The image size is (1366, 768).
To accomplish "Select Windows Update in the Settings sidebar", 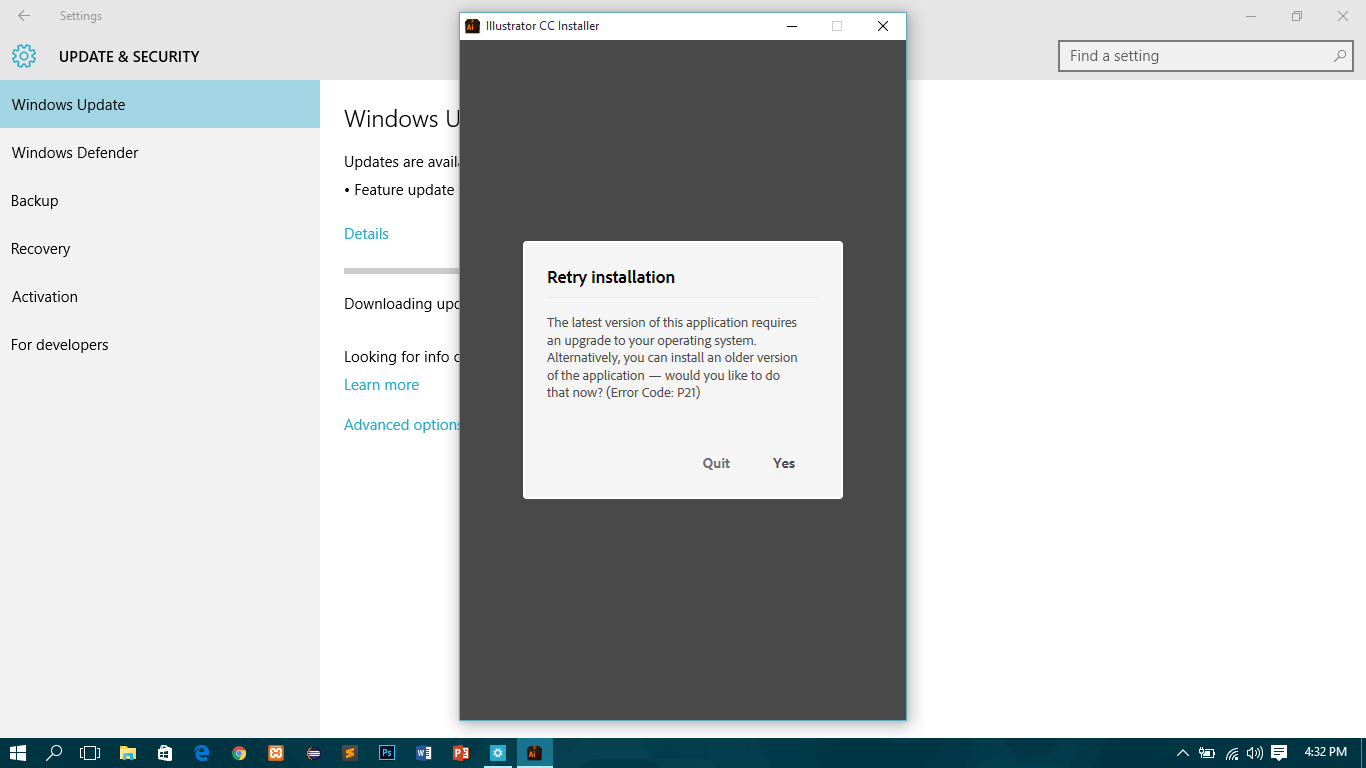I will coord(160,104).
